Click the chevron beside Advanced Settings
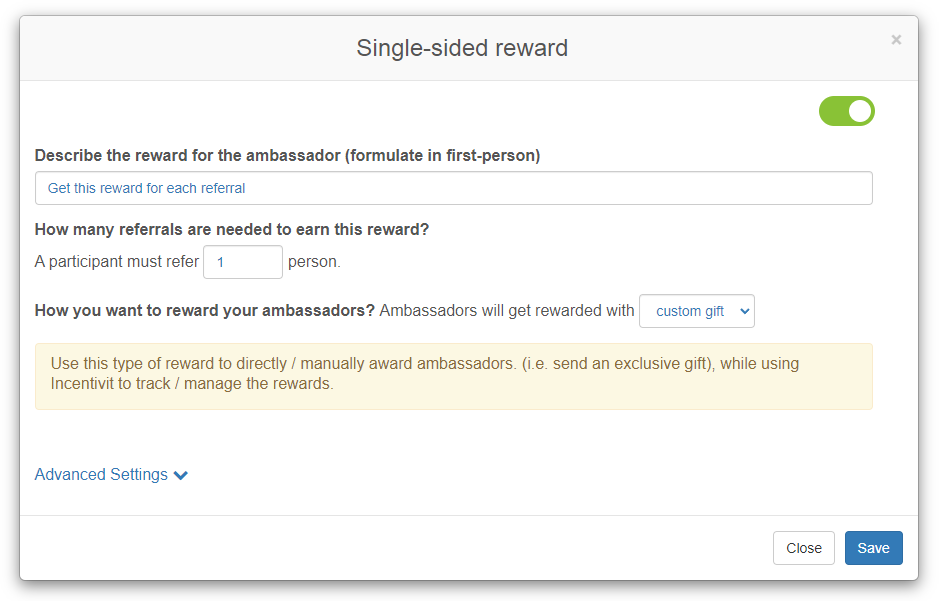This screenshot has width=939, height=601. (181, 475)
